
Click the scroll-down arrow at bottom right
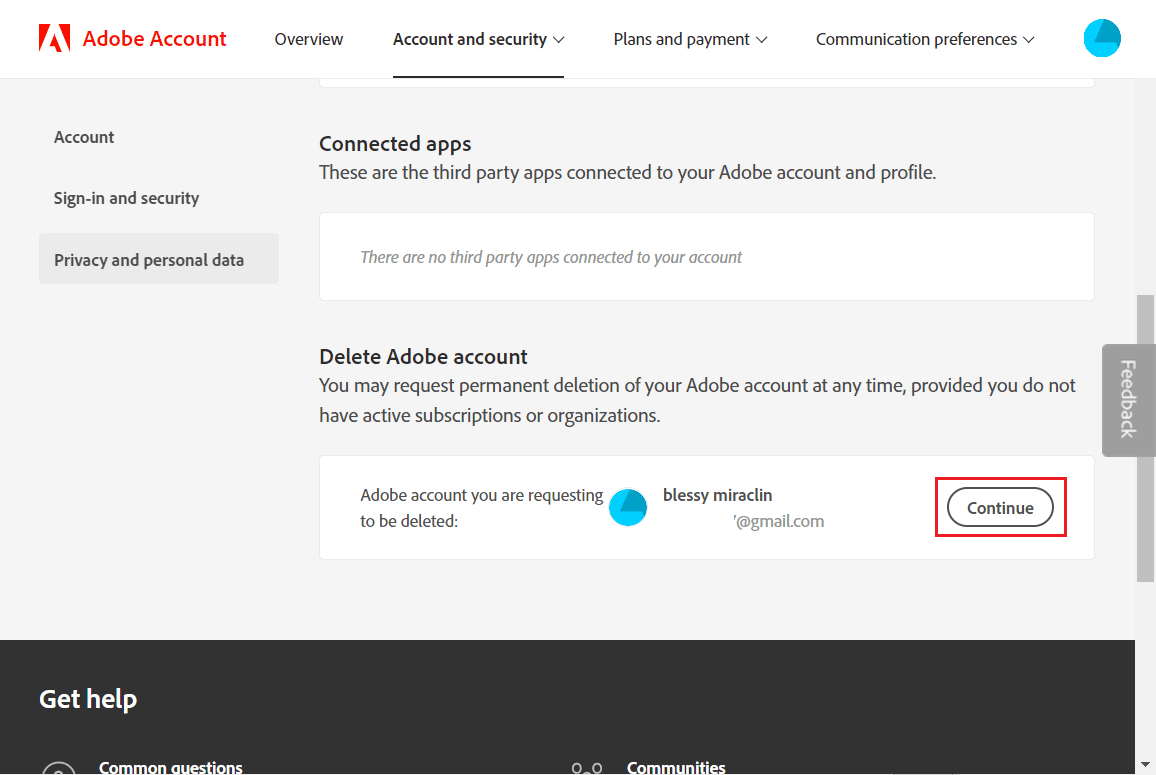tap(1146, 763)
